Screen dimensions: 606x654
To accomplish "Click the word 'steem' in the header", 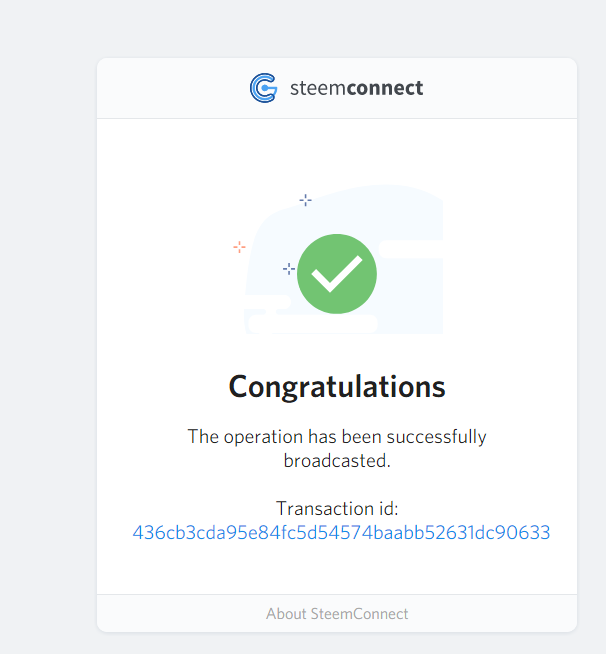I will click(x=318, y=88).
